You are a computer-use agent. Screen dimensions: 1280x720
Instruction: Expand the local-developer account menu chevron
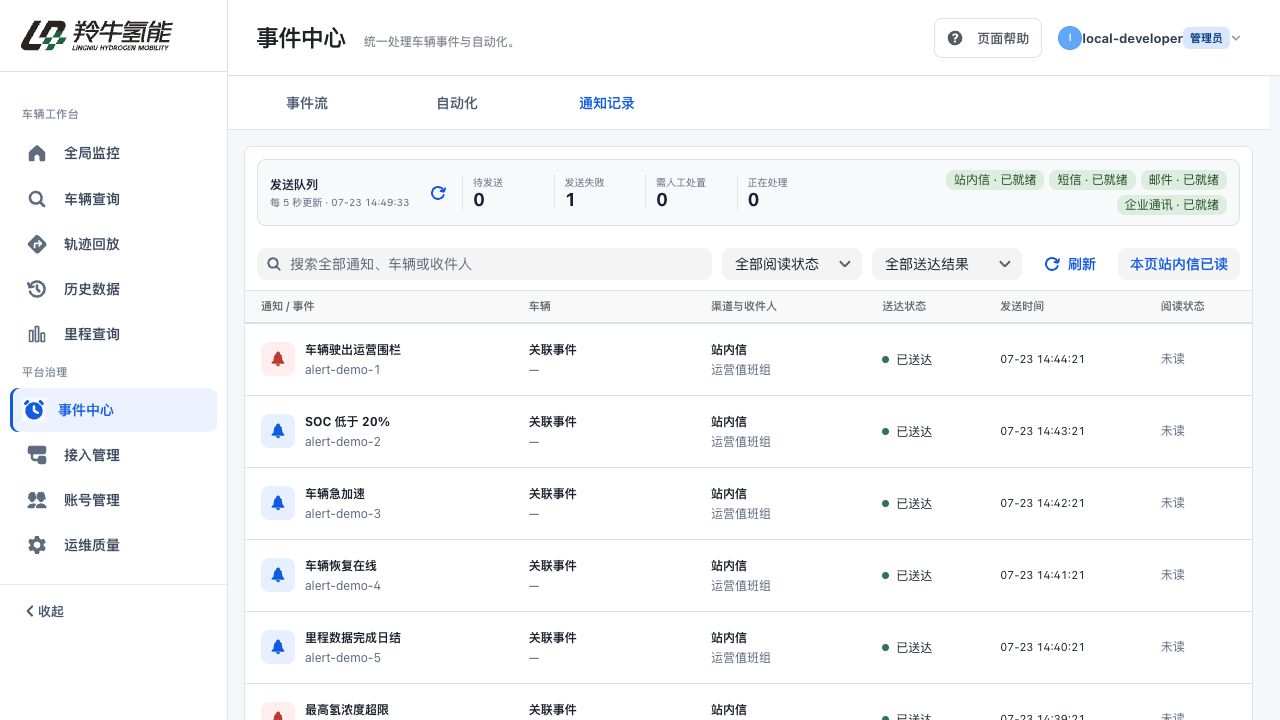click(x=1236, y=38)
